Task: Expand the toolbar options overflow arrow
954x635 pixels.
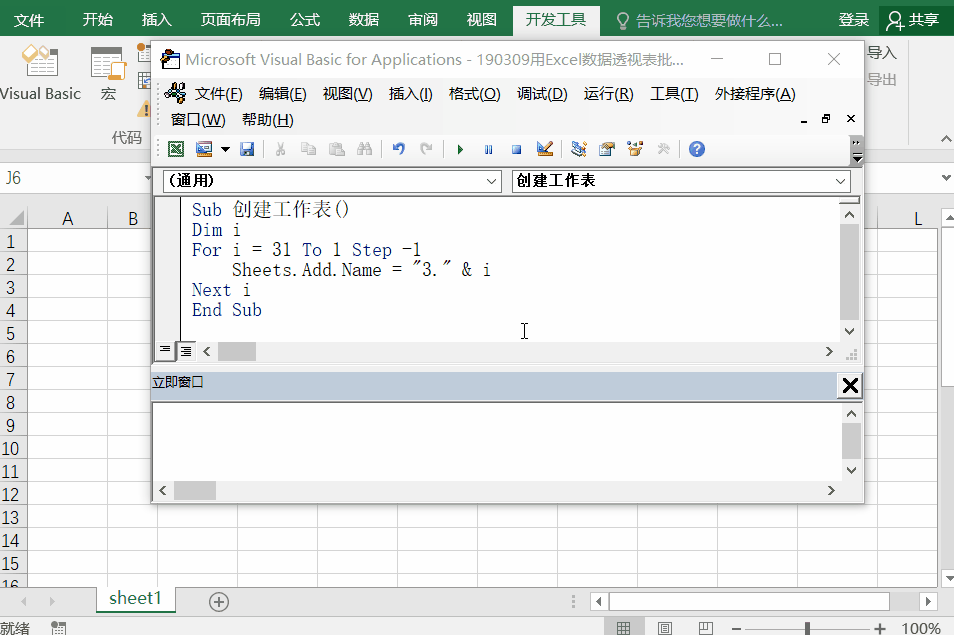Action: tap(857, 151)
